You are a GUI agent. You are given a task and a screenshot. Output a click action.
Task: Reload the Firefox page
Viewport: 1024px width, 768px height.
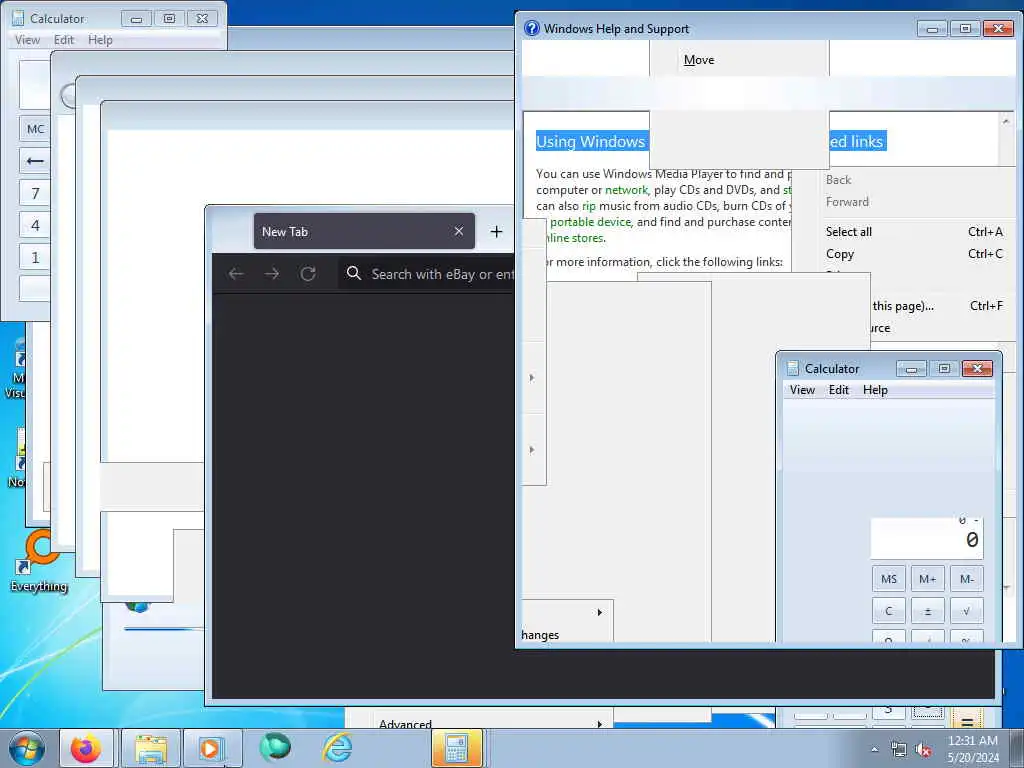pos(308,274)
